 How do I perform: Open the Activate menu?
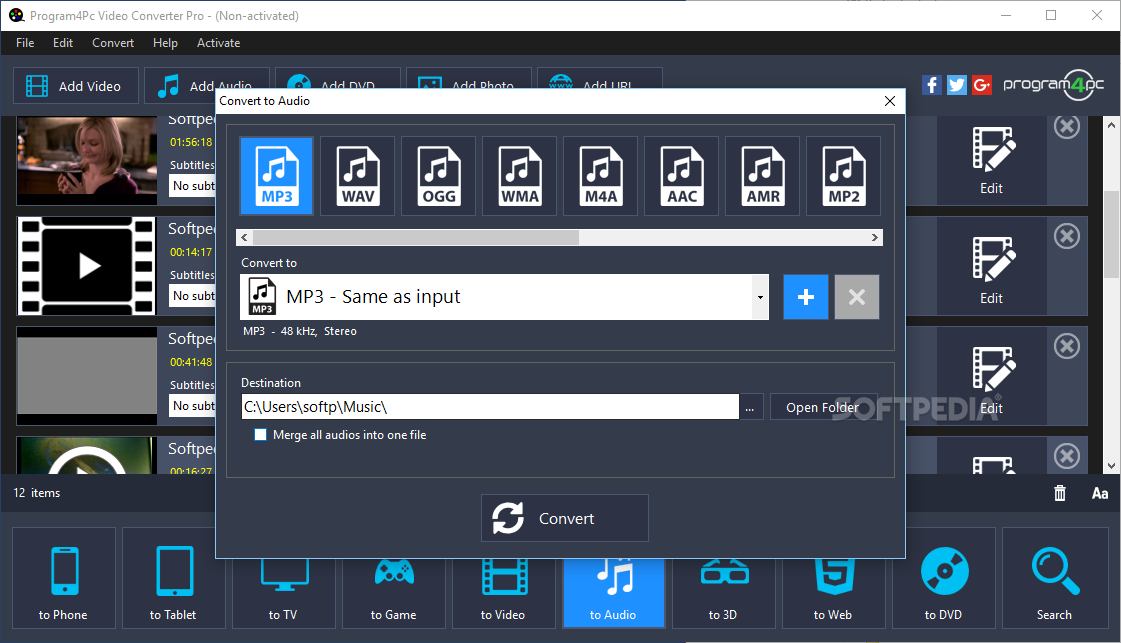coord(219,43)
